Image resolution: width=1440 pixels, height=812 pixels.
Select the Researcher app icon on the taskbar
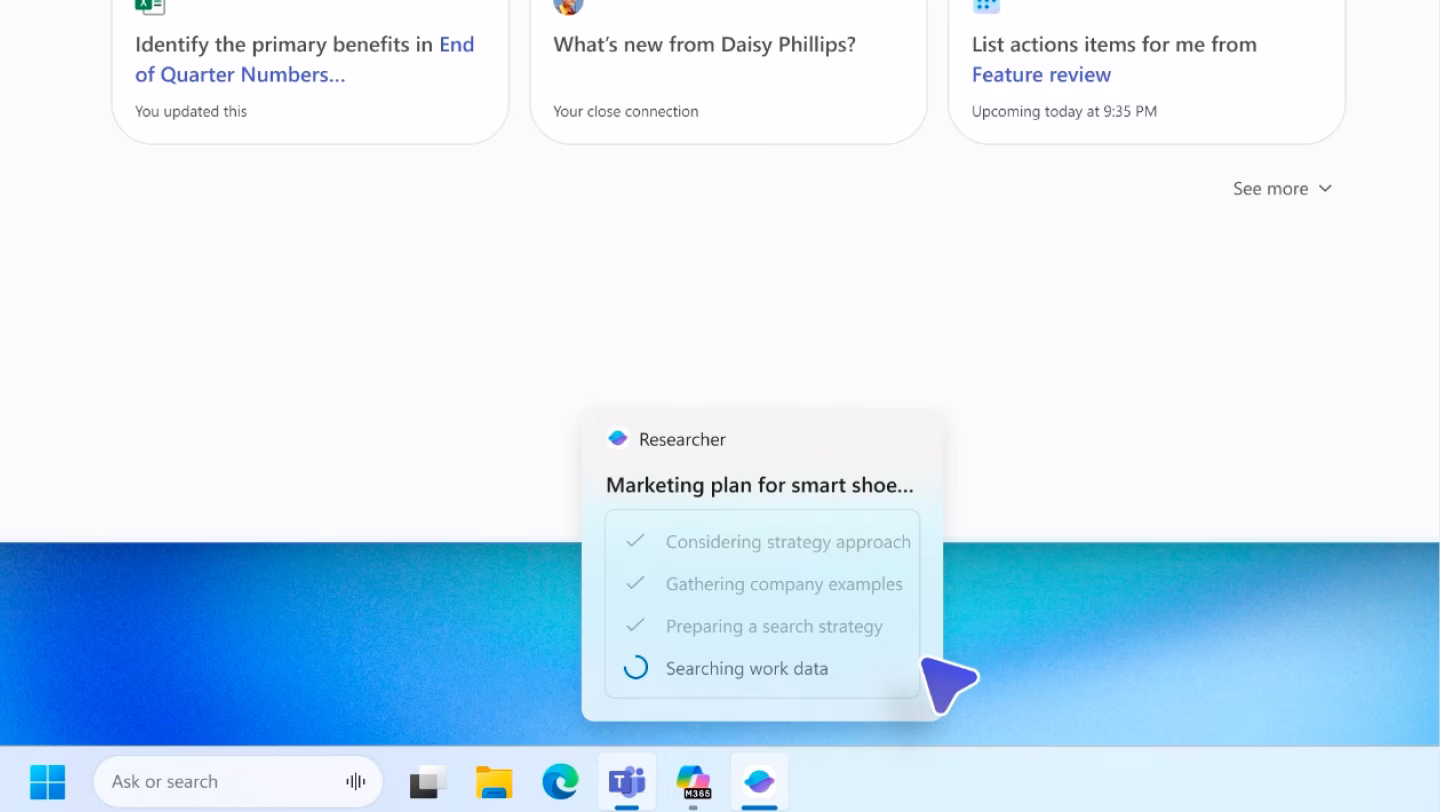click(x=759, y=781)
